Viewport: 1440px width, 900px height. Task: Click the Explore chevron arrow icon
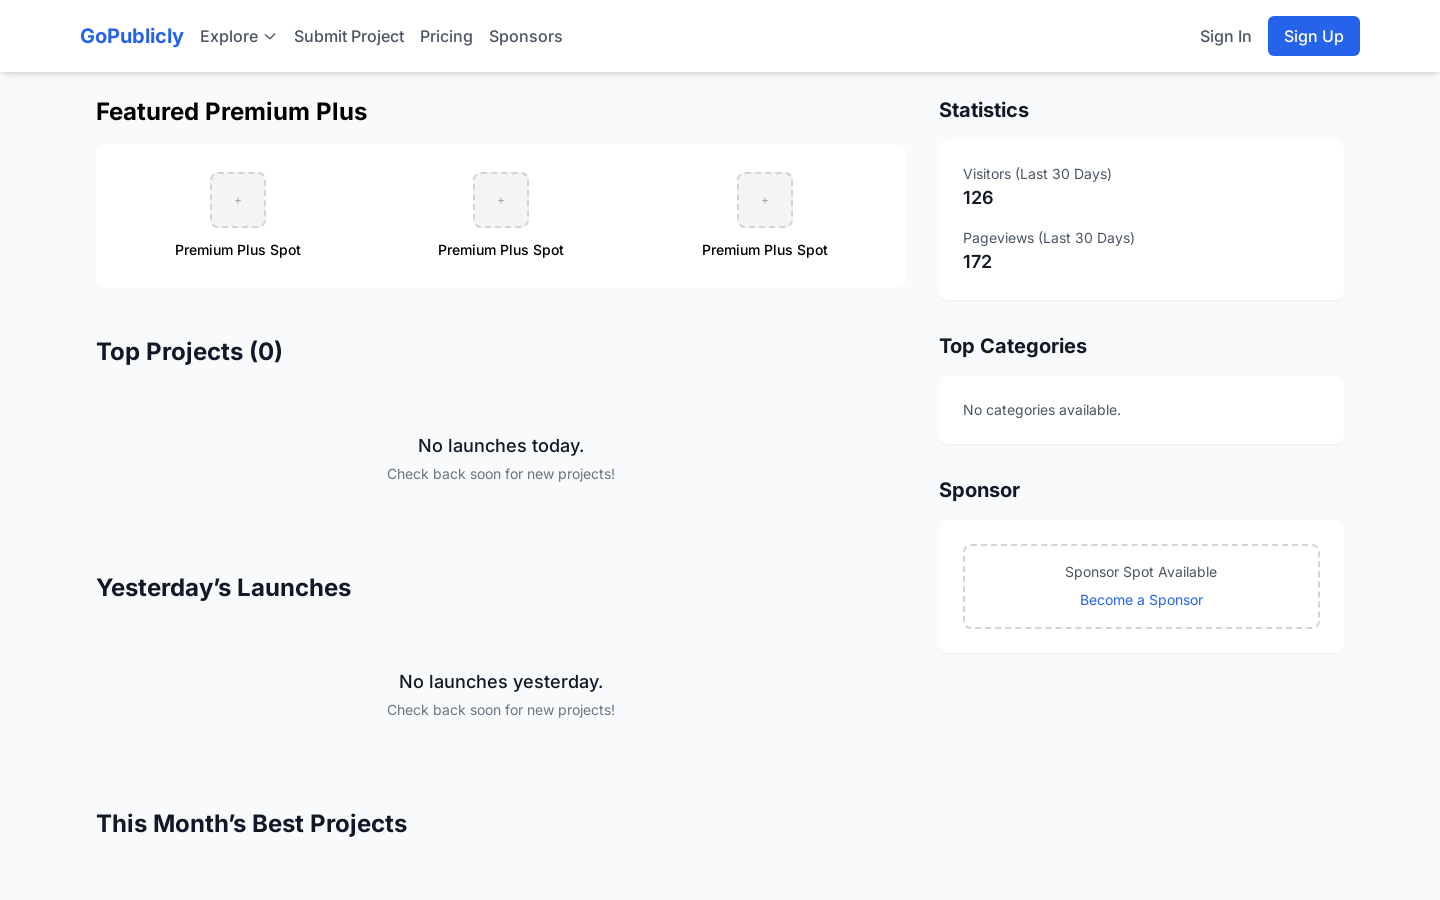pyautogui.click(x=270, y=37)
